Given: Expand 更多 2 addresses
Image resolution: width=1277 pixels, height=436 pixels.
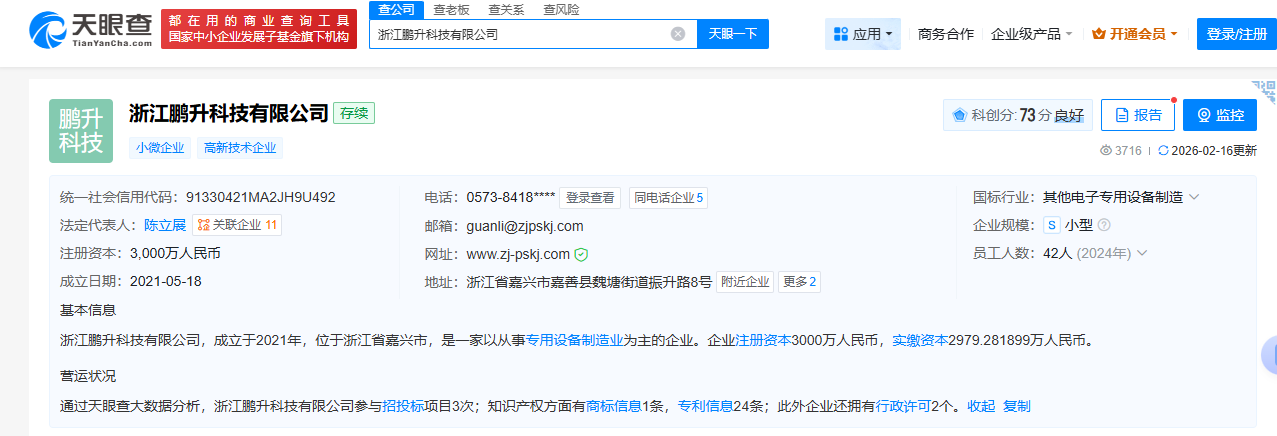Looking at the screenshot, I should click(x=800, y=282).
